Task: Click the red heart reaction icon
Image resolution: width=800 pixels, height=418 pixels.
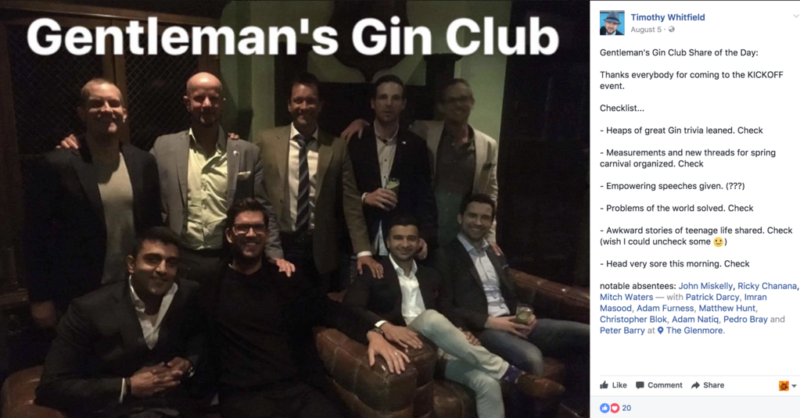Action: point(614,408)
